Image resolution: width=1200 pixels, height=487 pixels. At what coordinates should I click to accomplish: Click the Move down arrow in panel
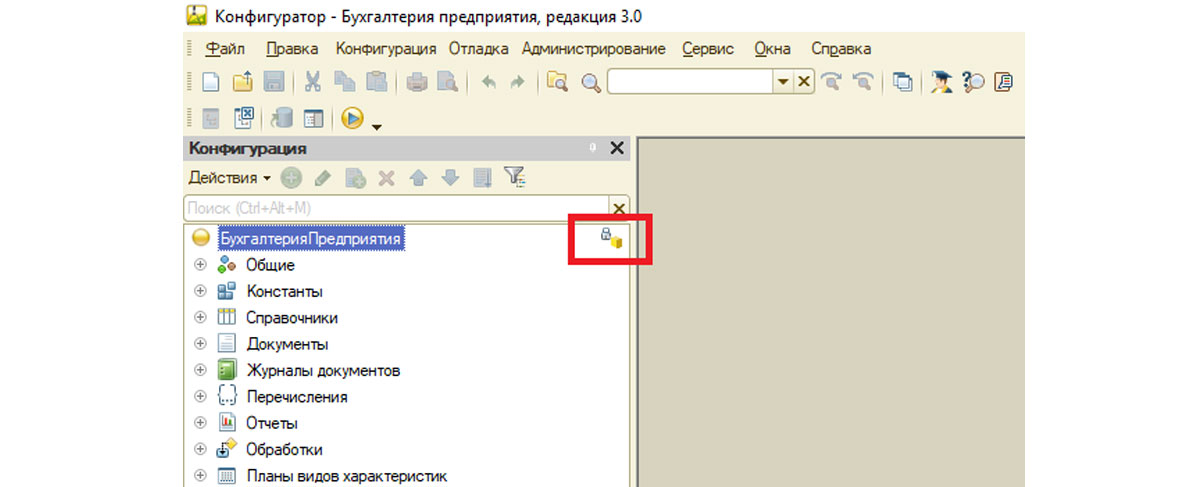[x=450, y=178]
